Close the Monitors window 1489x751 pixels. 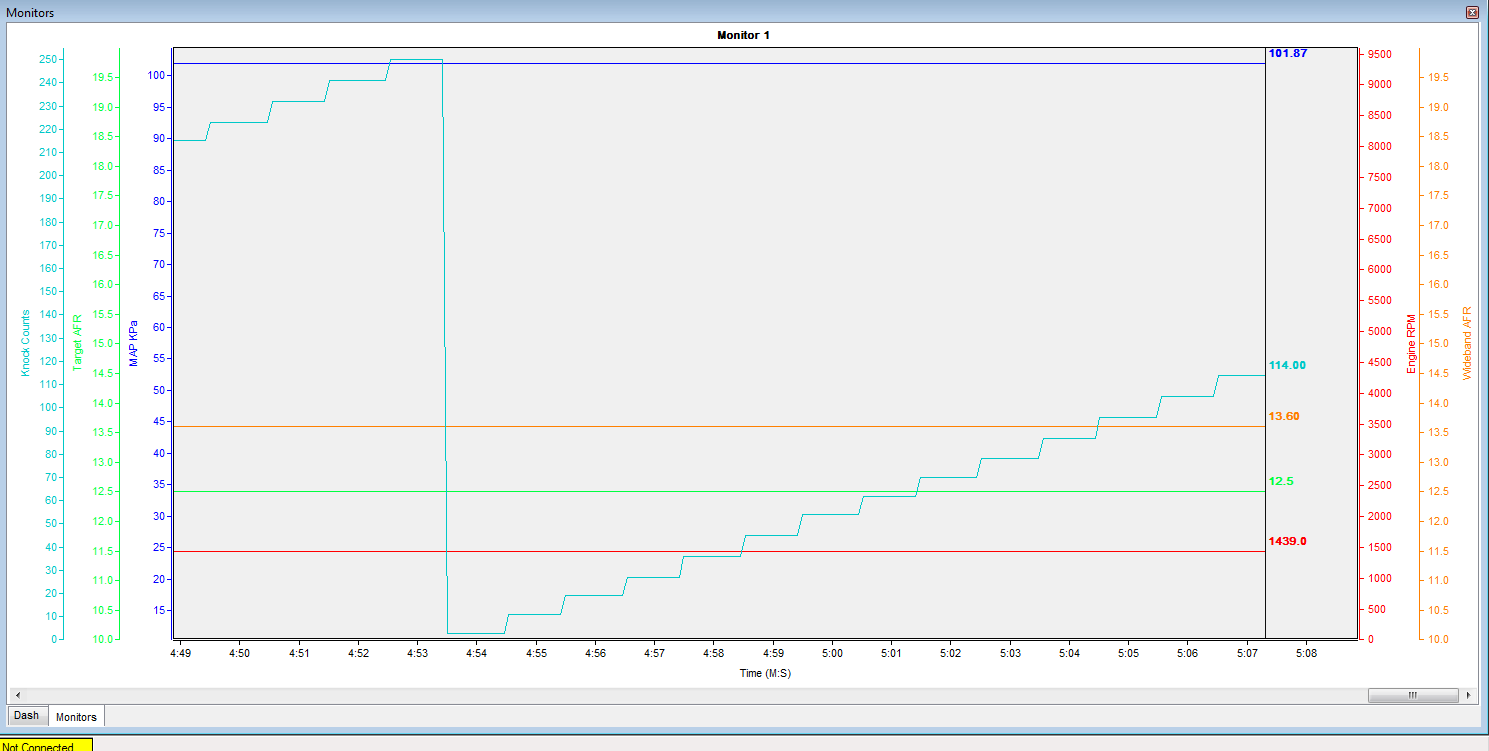click(1472, 12)
